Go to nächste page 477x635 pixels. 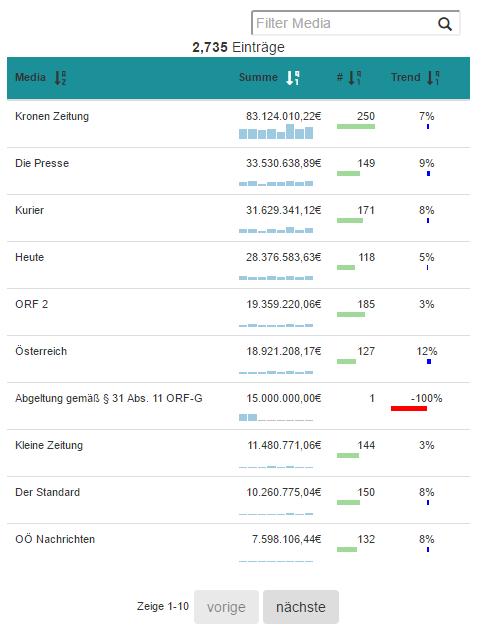pos(301,607)
